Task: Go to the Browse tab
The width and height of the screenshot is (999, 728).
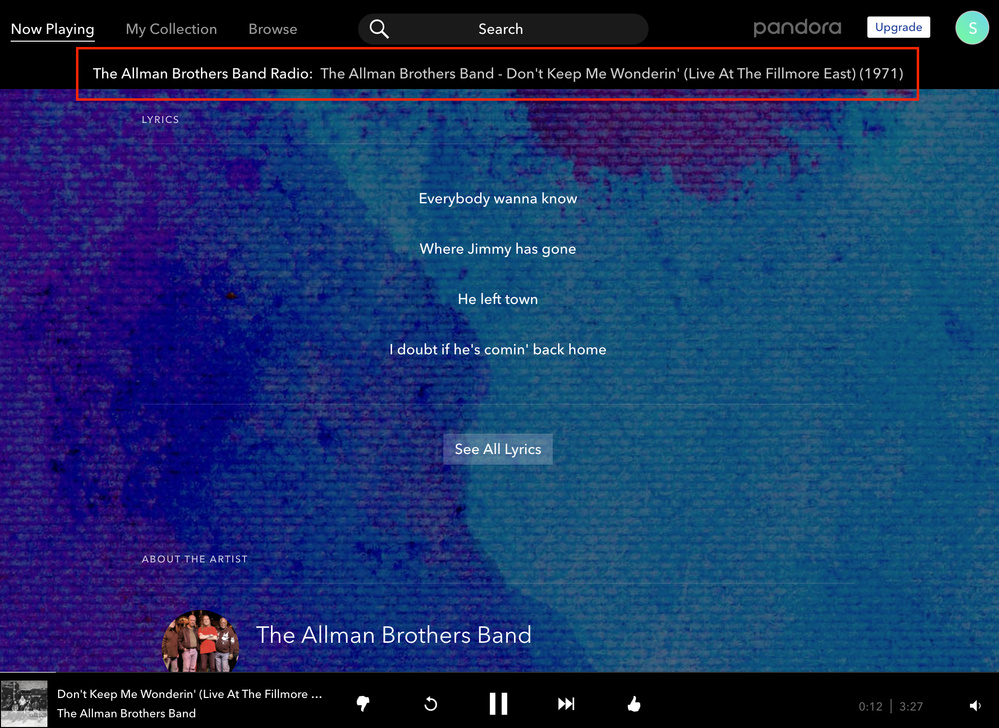Action: point(273,29)
